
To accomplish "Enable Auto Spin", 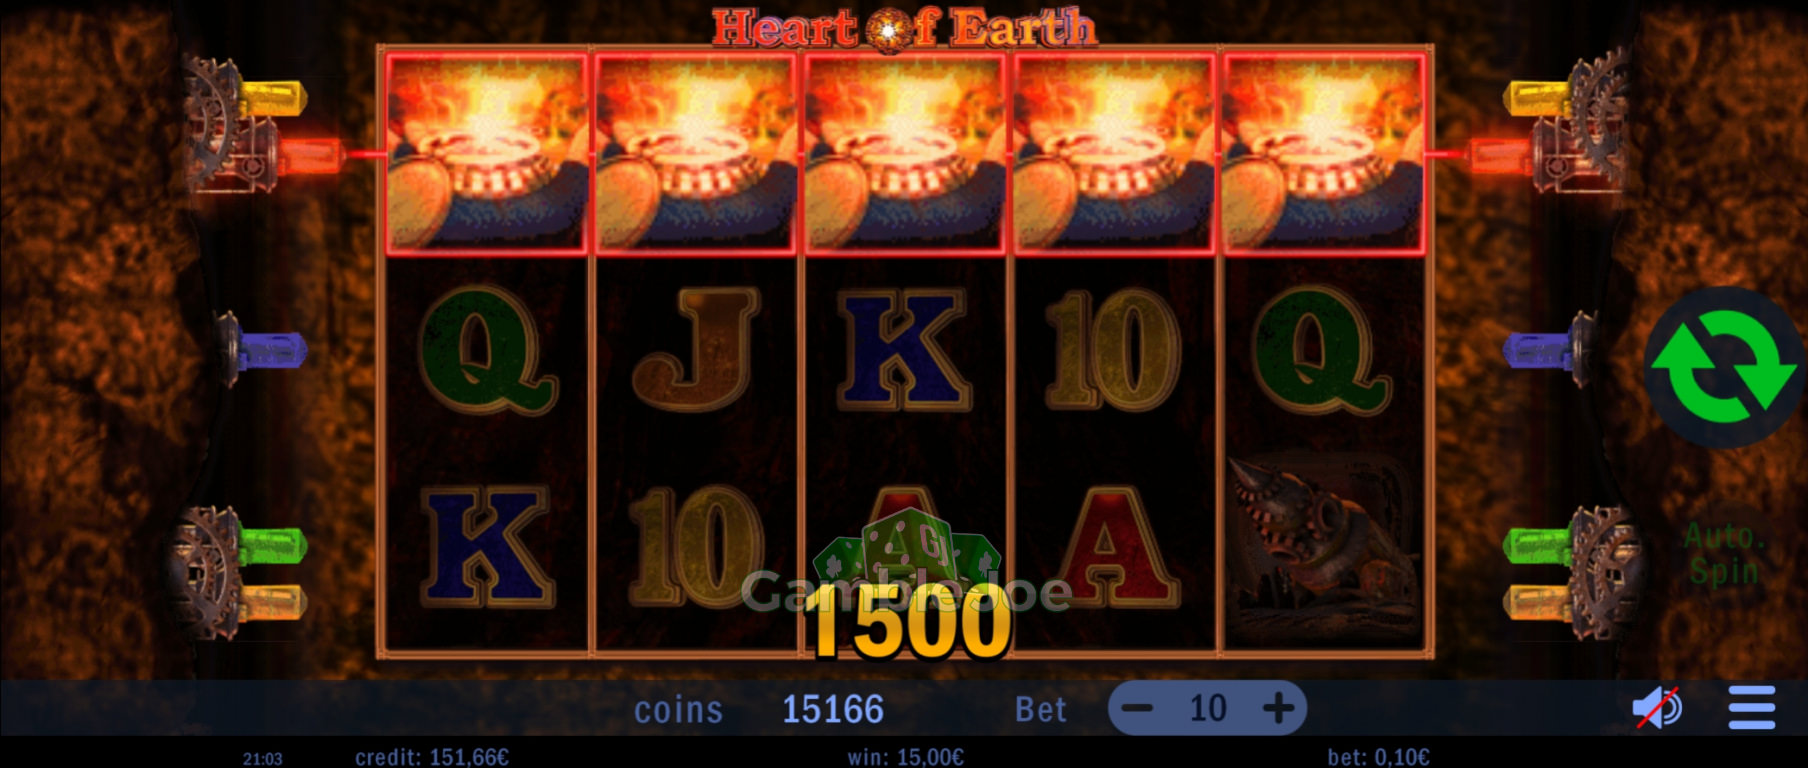I will [x=1725, y=554].
